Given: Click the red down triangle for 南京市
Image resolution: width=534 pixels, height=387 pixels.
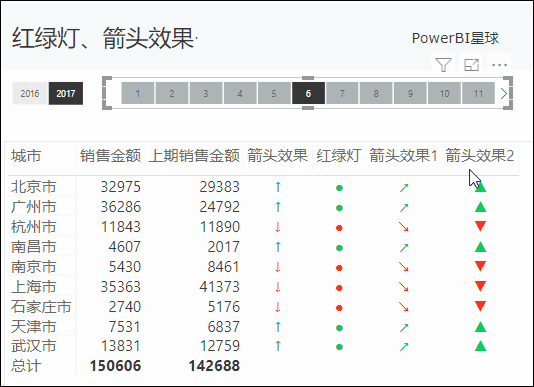Looking at the screenshot, I should click(x=481, y=266).
